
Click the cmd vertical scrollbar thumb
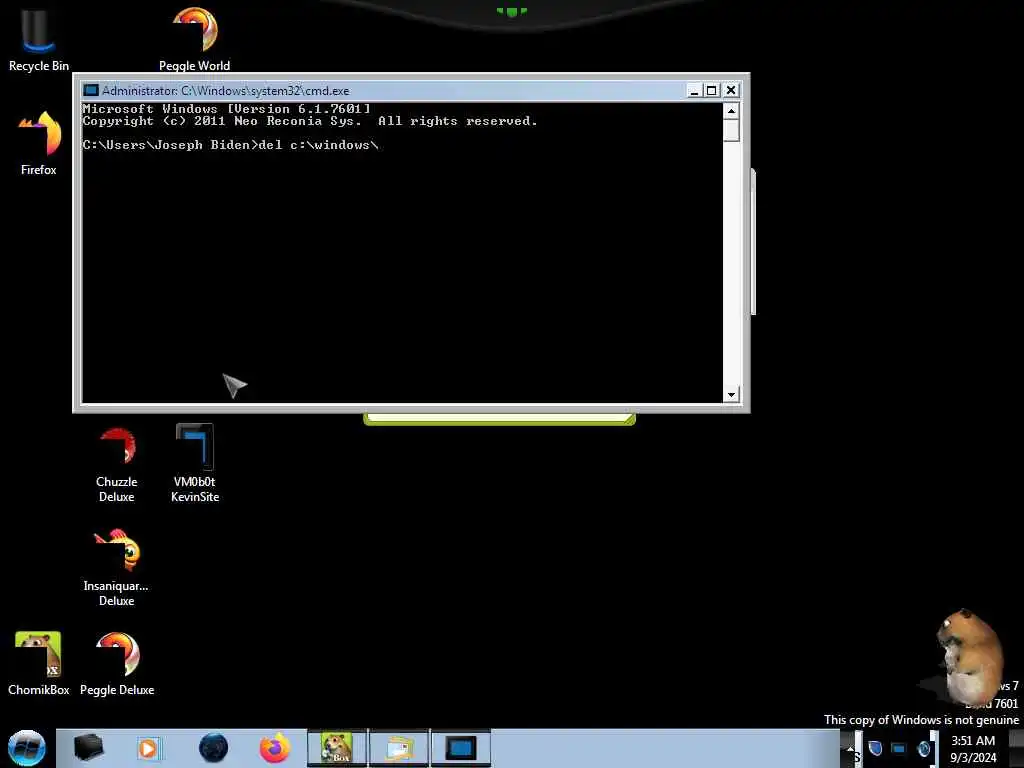tap(731, 131)
